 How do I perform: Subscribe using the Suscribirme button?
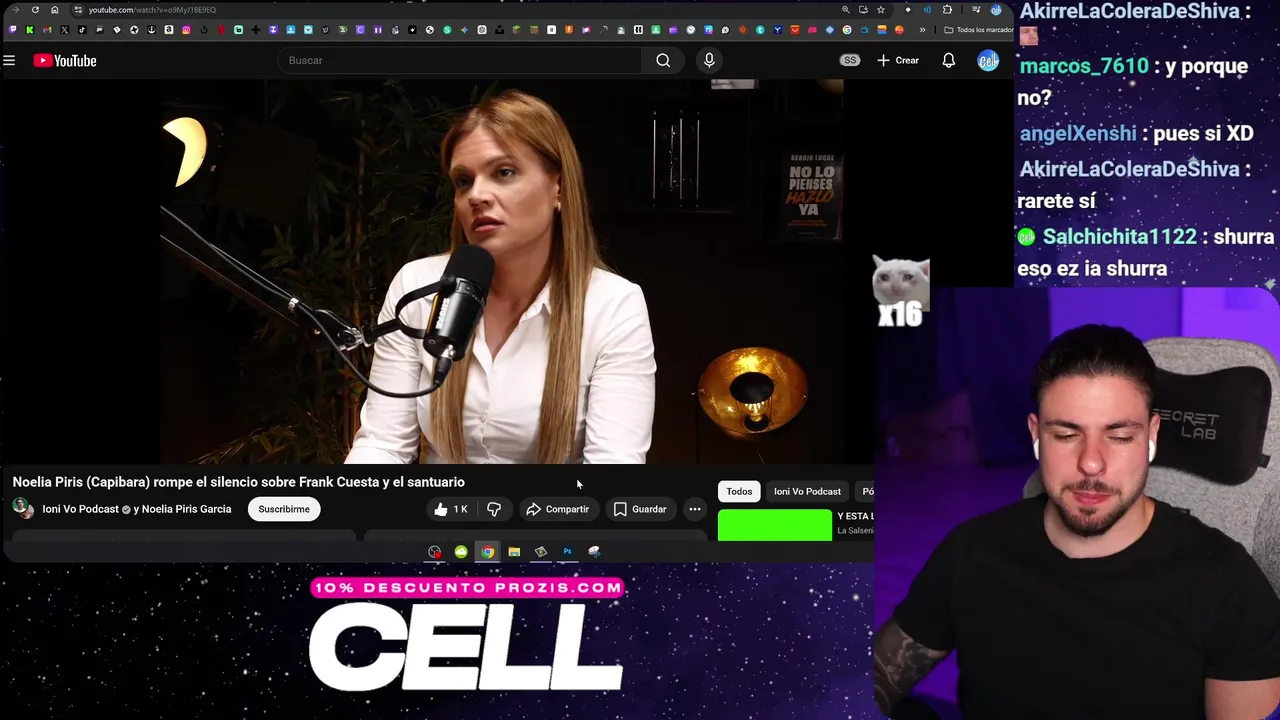pos(284,509)
